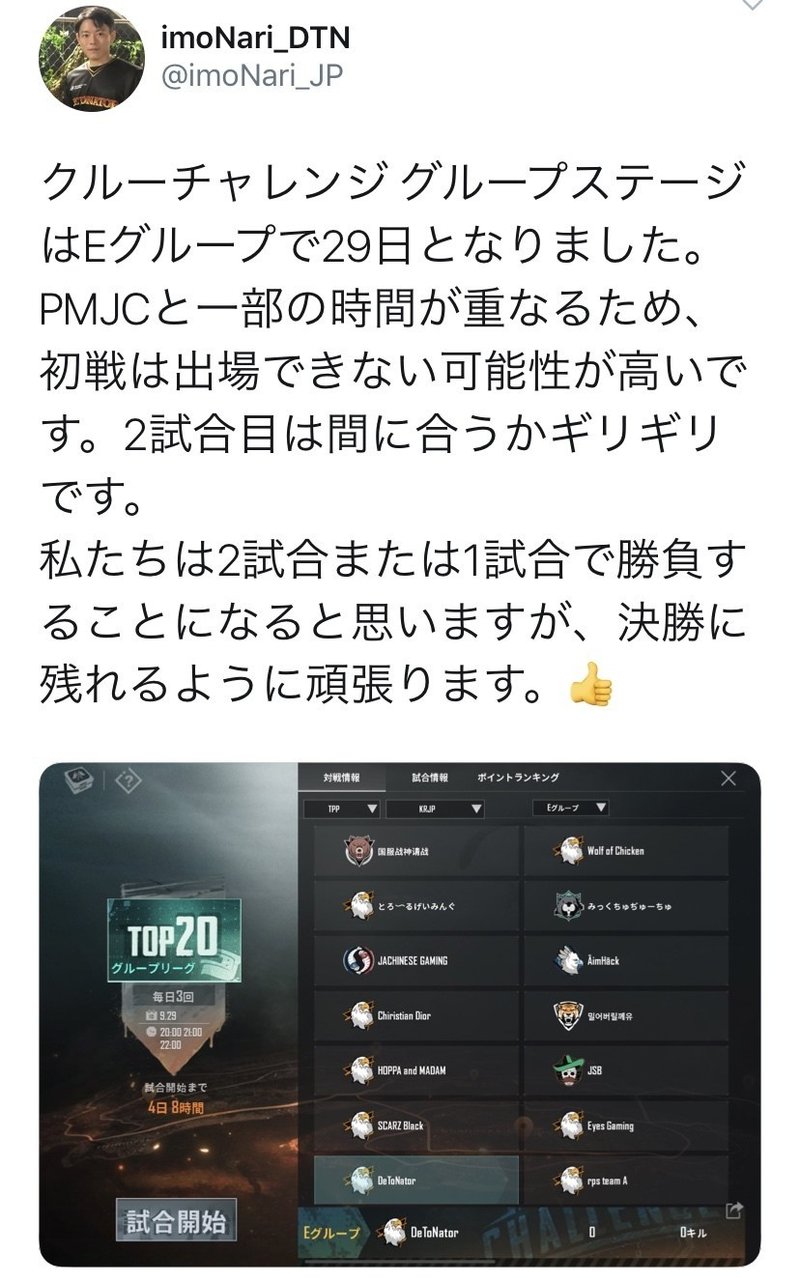Select the JACHINESE GAMING team logo
800x1278 pixels.
coord(357,961)
